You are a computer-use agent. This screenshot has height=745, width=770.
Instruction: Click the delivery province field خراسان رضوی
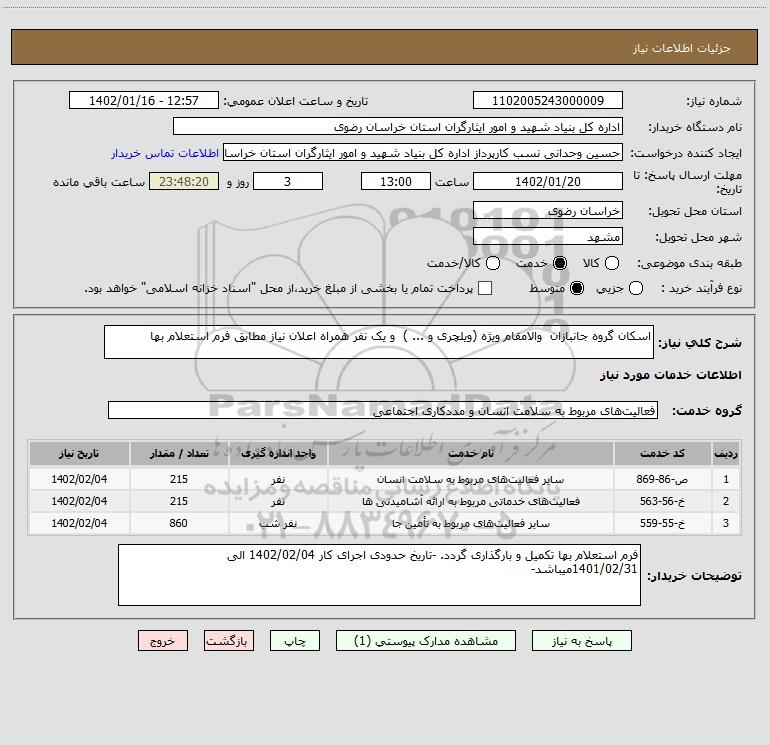(548, 211)
